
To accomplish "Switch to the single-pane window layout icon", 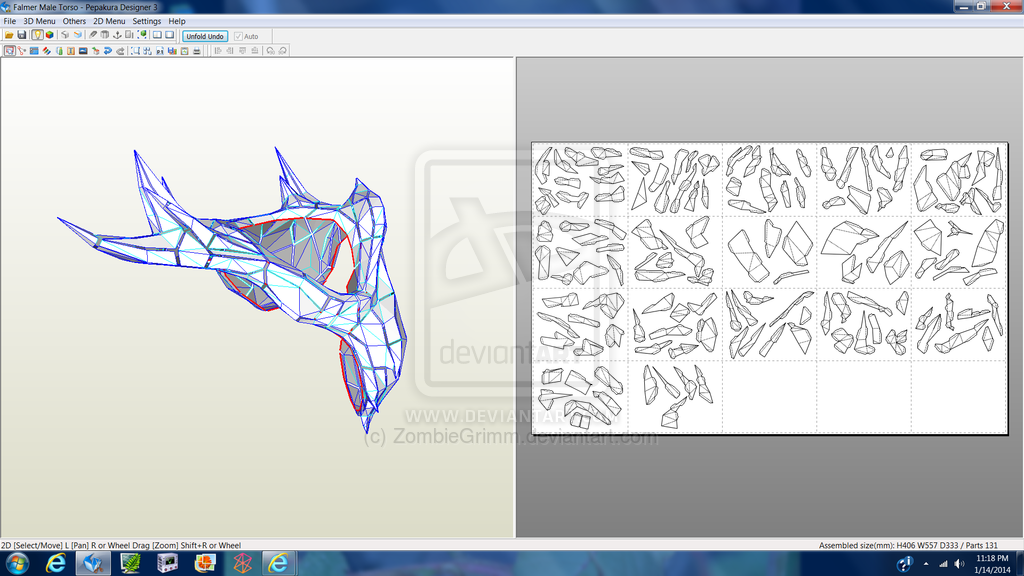I will pyautogui.click(x=170, y=35).
